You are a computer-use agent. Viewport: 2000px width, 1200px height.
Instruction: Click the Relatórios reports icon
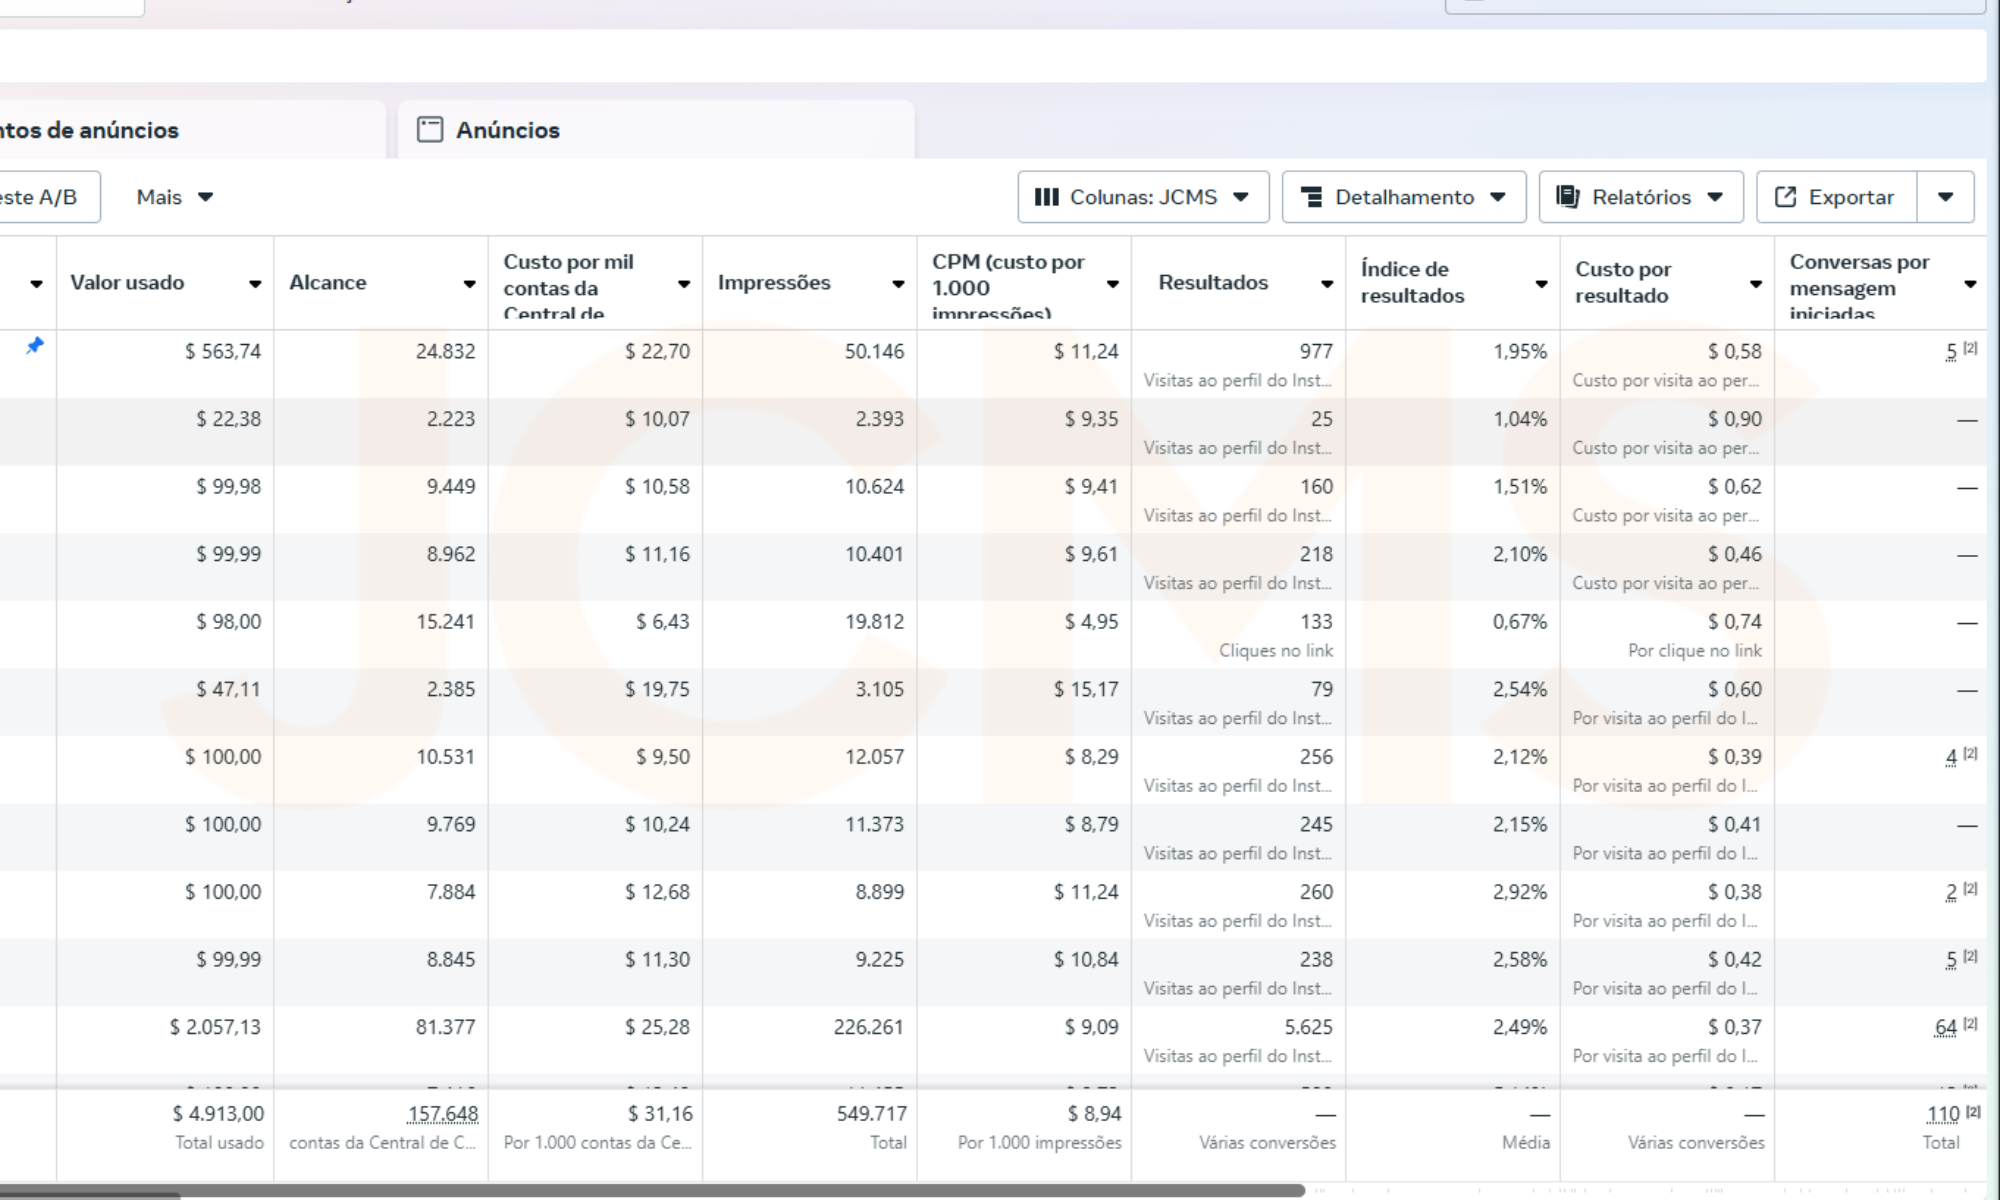point(1567,197)
